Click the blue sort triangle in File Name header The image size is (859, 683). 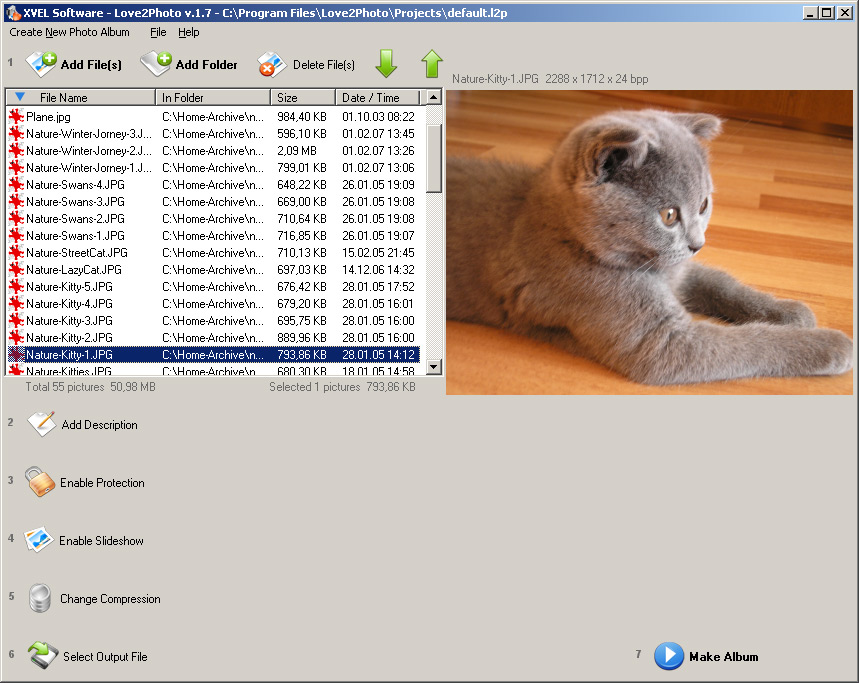[x=20, y=97]
